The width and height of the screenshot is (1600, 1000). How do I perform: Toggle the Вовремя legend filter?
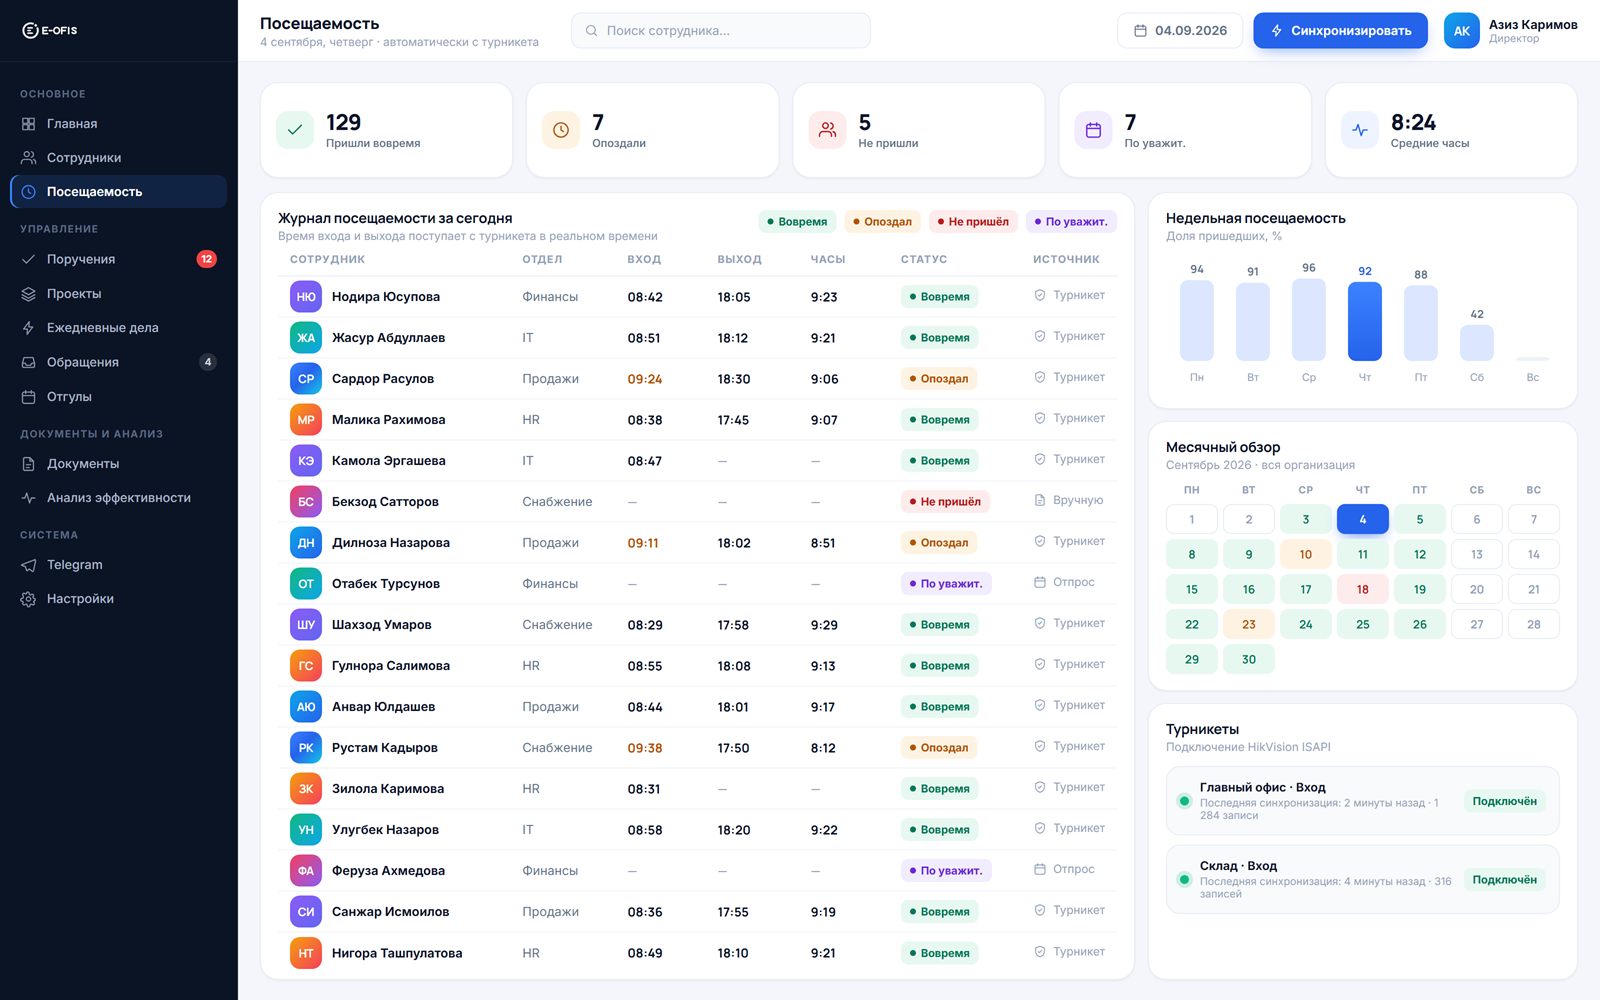797,222
